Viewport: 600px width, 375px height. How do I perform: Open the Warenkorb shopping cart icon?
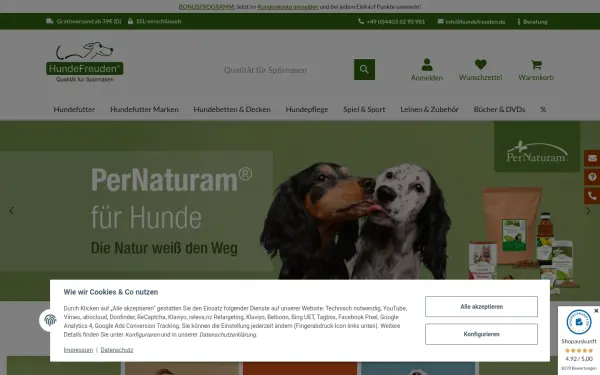536,70
